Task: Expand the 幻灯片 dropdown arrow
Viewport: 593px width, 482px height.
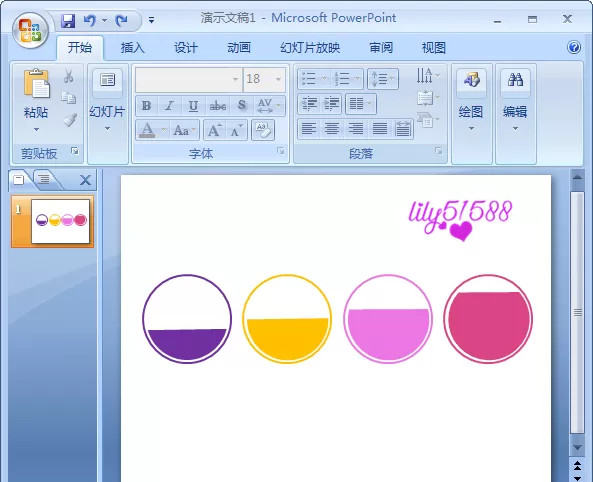Action: 107,129
